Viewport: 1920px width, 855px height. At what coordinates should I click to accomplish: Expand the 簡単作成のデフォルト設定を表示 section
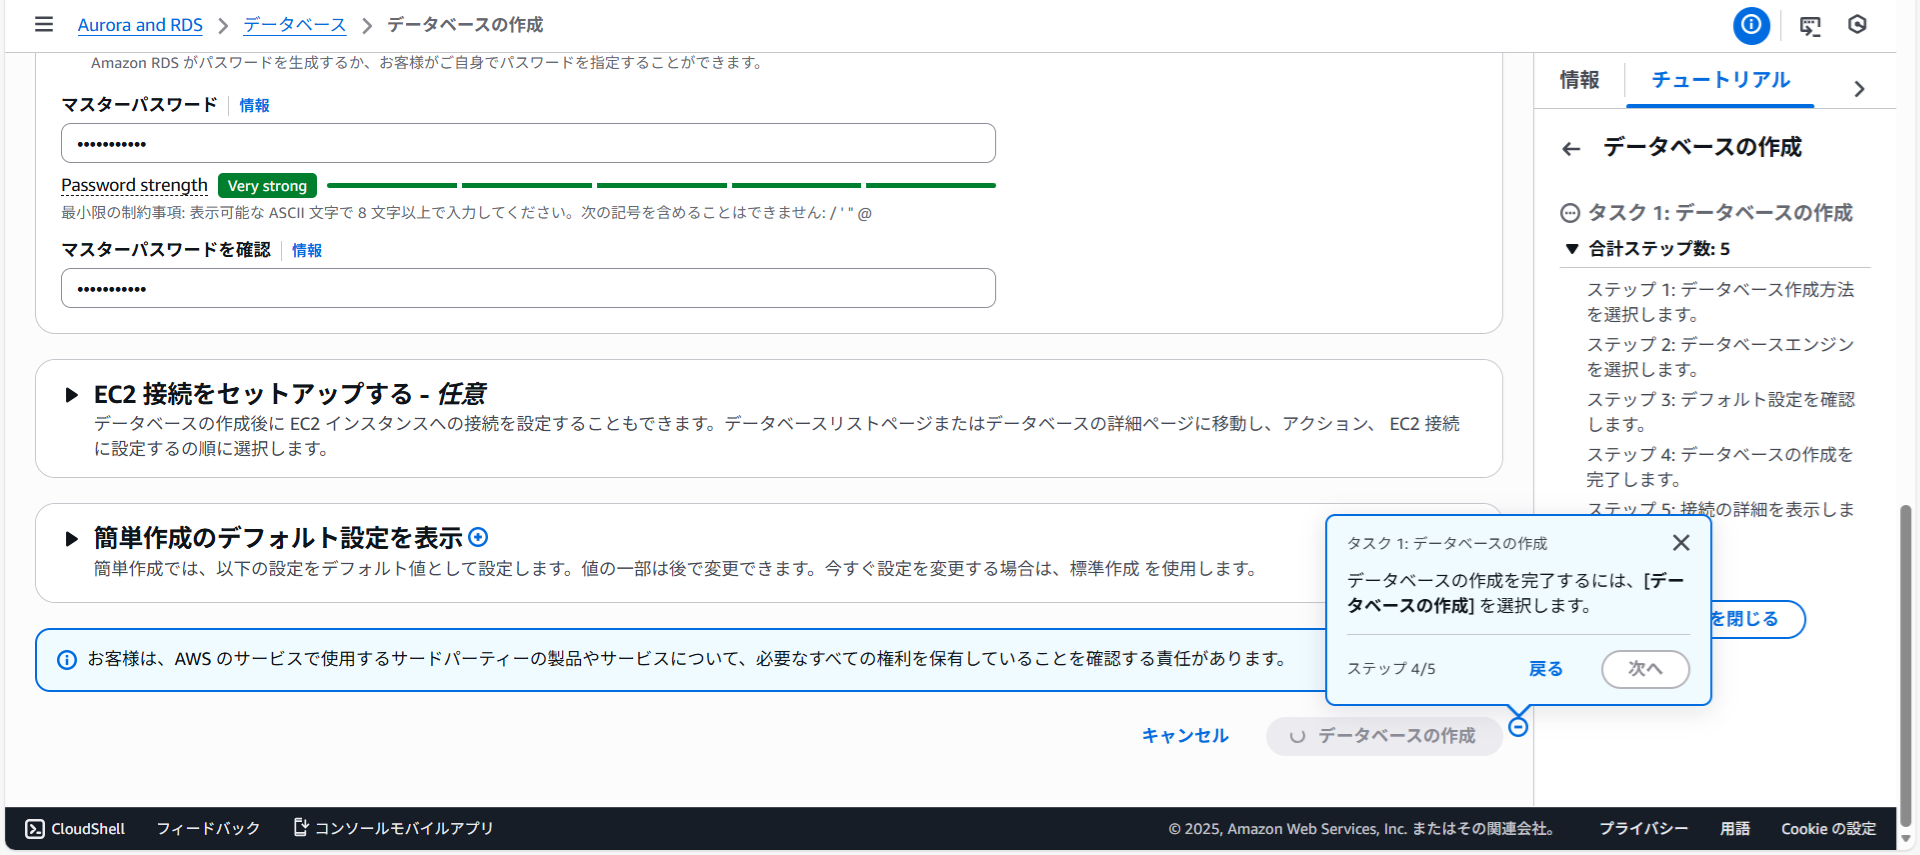tap(71, 539)
